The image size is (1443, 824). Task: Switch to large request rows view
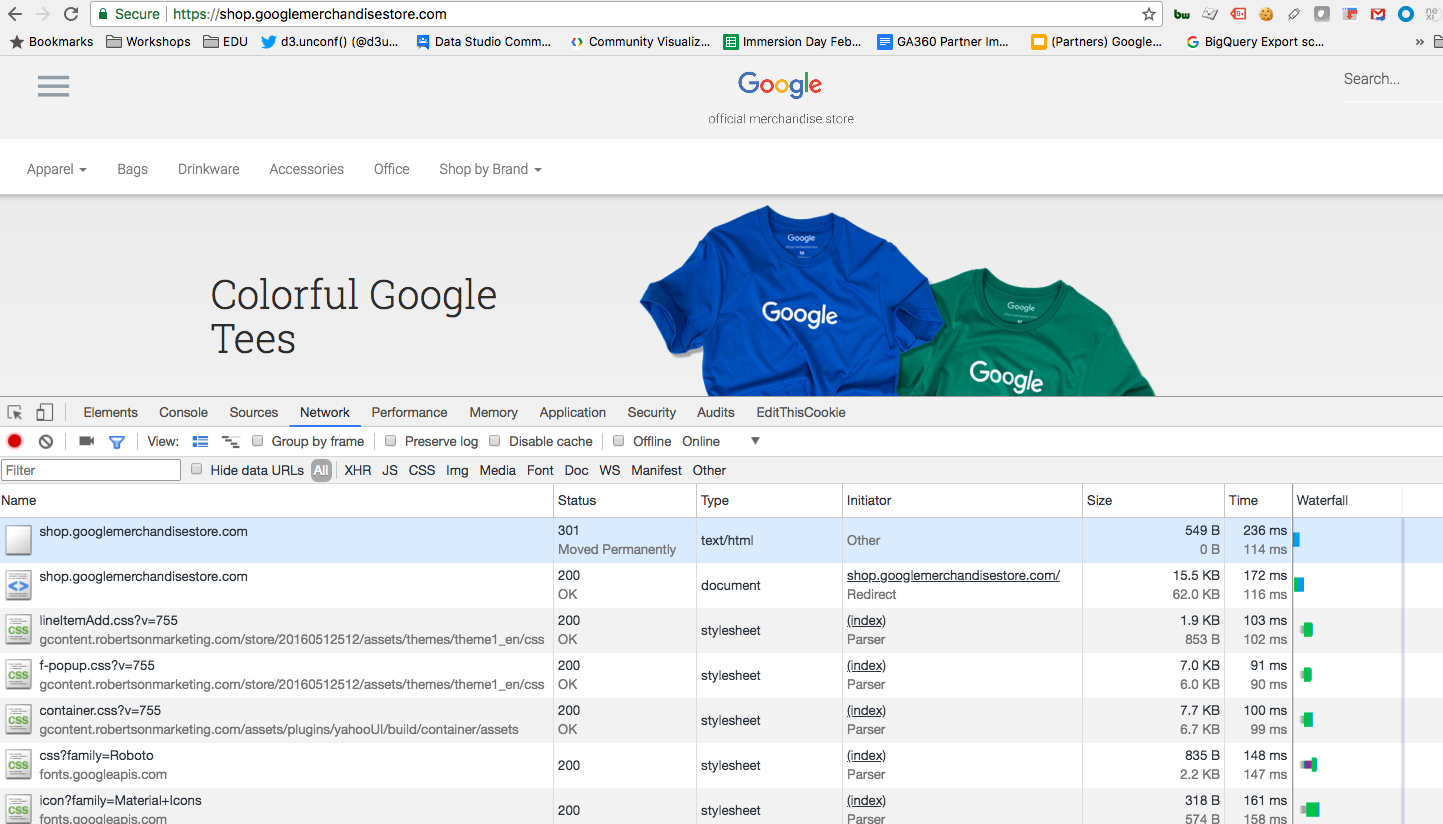200,441
